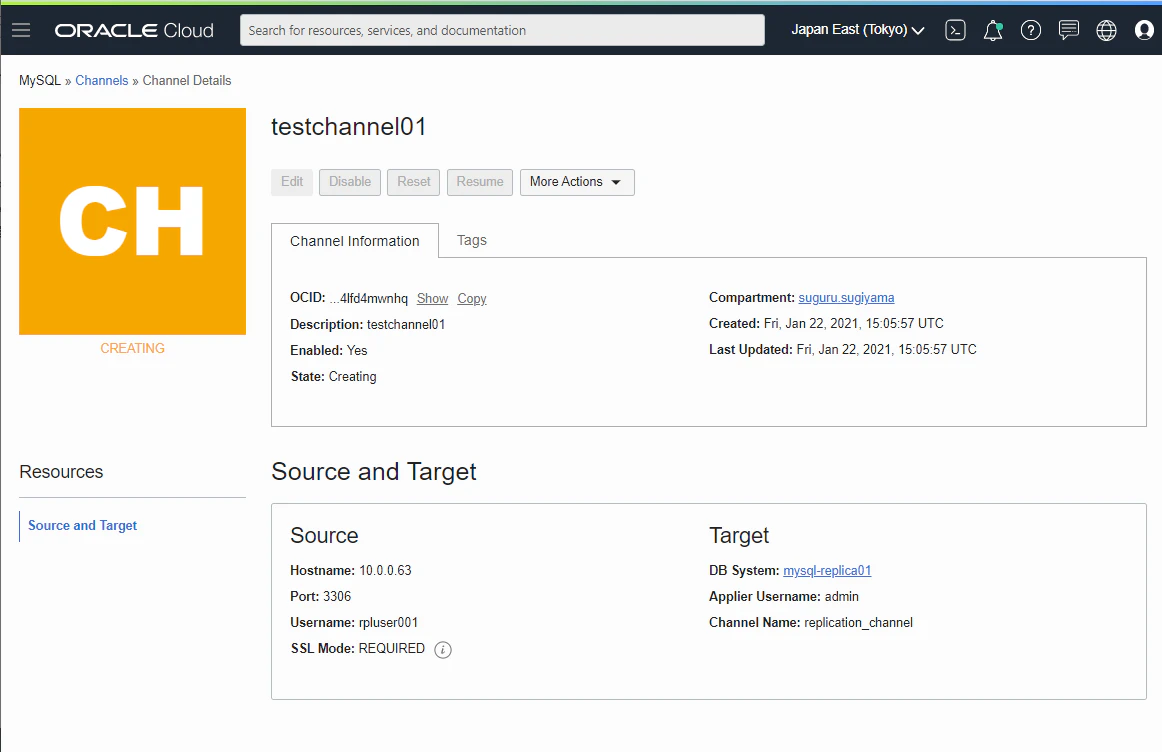Show the full OCID

pos(432,299)
